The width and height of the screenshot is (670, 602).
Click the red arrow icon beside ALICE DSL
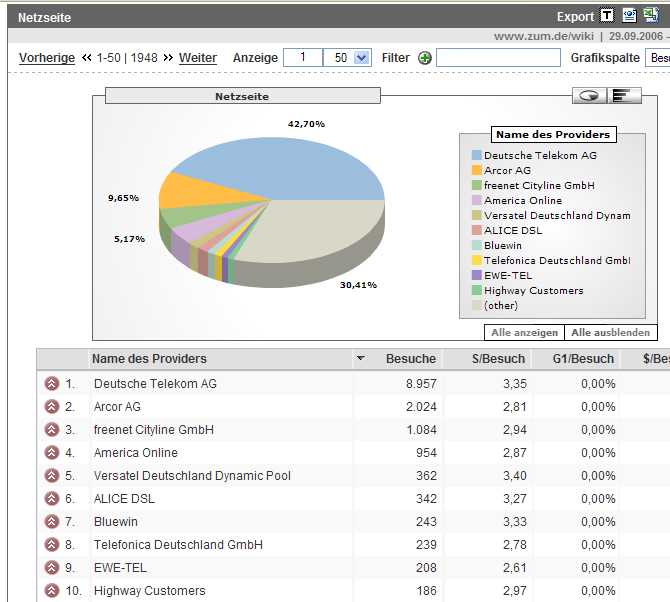[52, 499]
